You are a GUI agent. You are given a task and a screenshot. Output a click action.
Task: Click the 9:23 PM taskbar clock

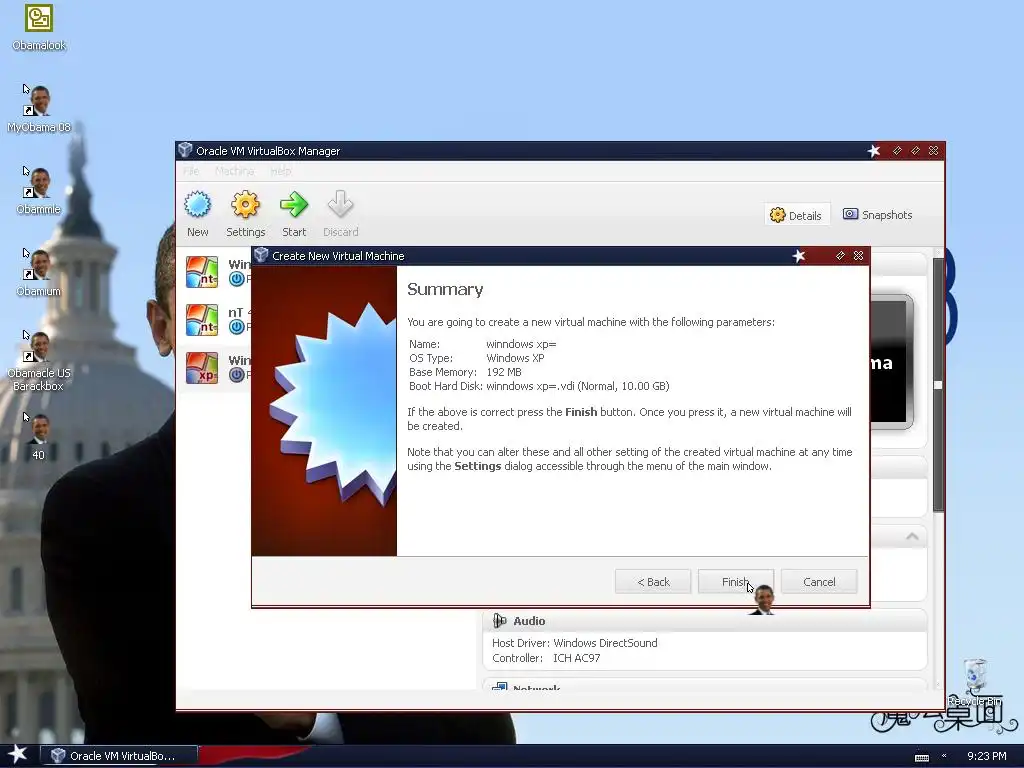point(986,756)
